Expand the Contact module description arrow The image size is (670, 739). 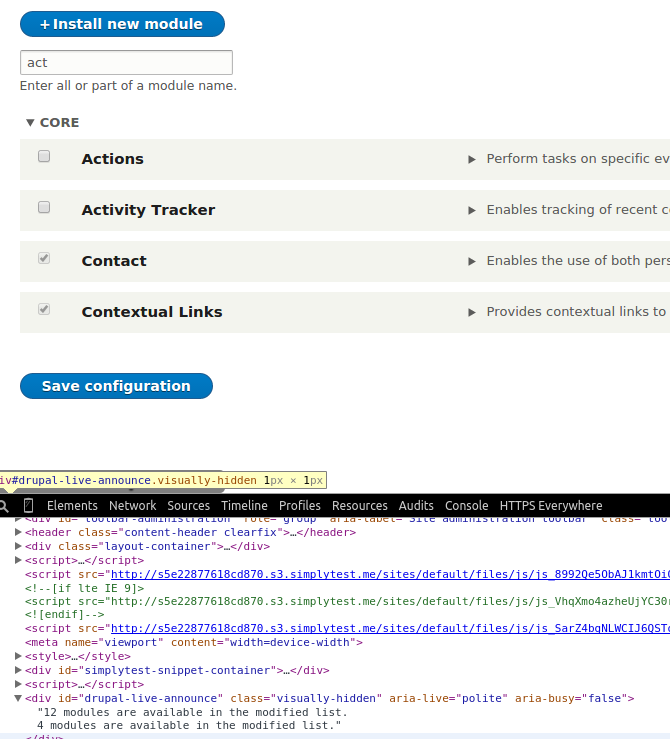pos(472,261)
